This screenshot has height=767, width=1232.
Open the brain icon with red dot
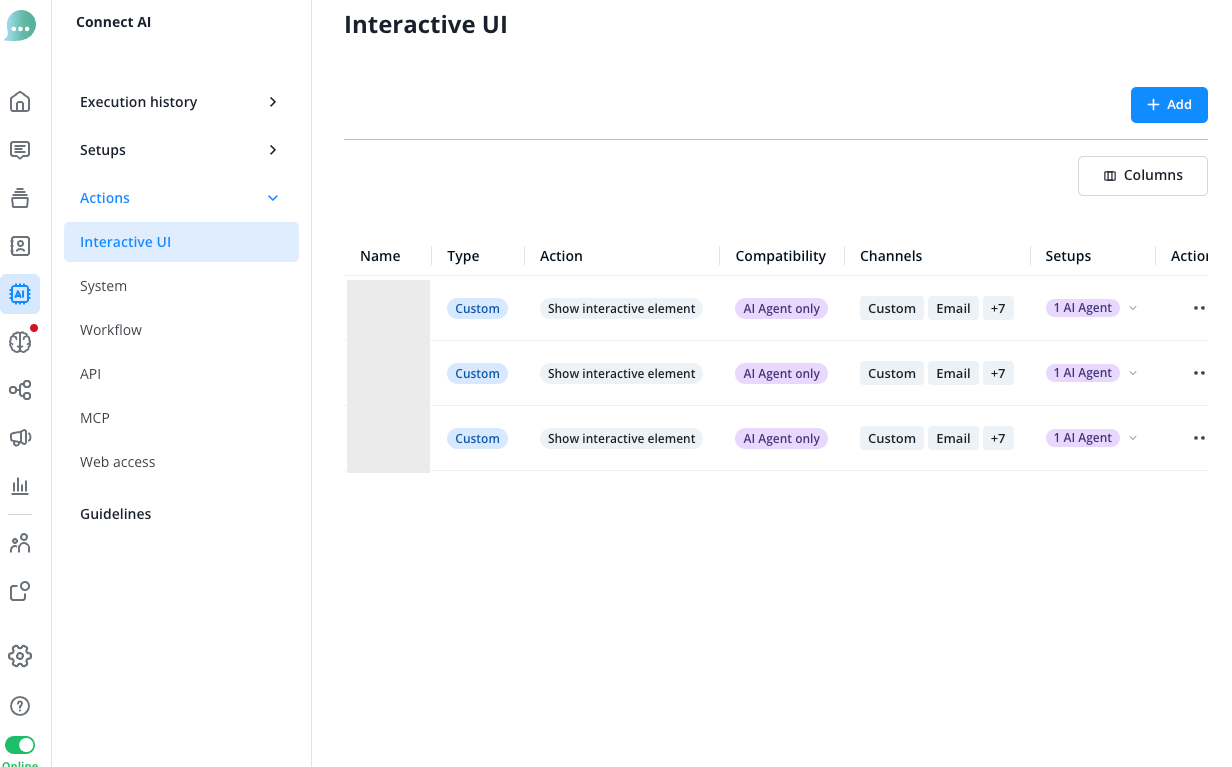20,342
